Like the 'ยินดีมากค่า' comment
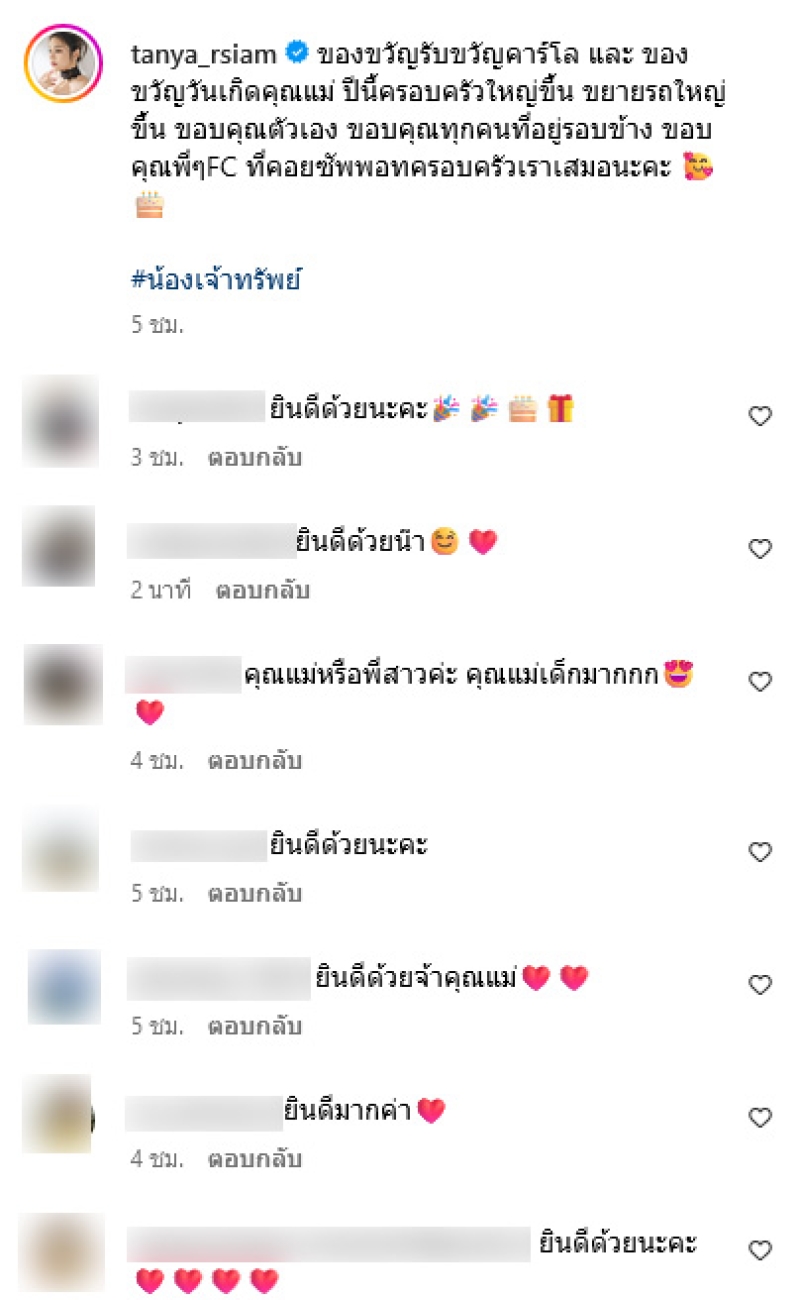Image resolution: width=800 pixels, height=1300 pixels. 760,1117
